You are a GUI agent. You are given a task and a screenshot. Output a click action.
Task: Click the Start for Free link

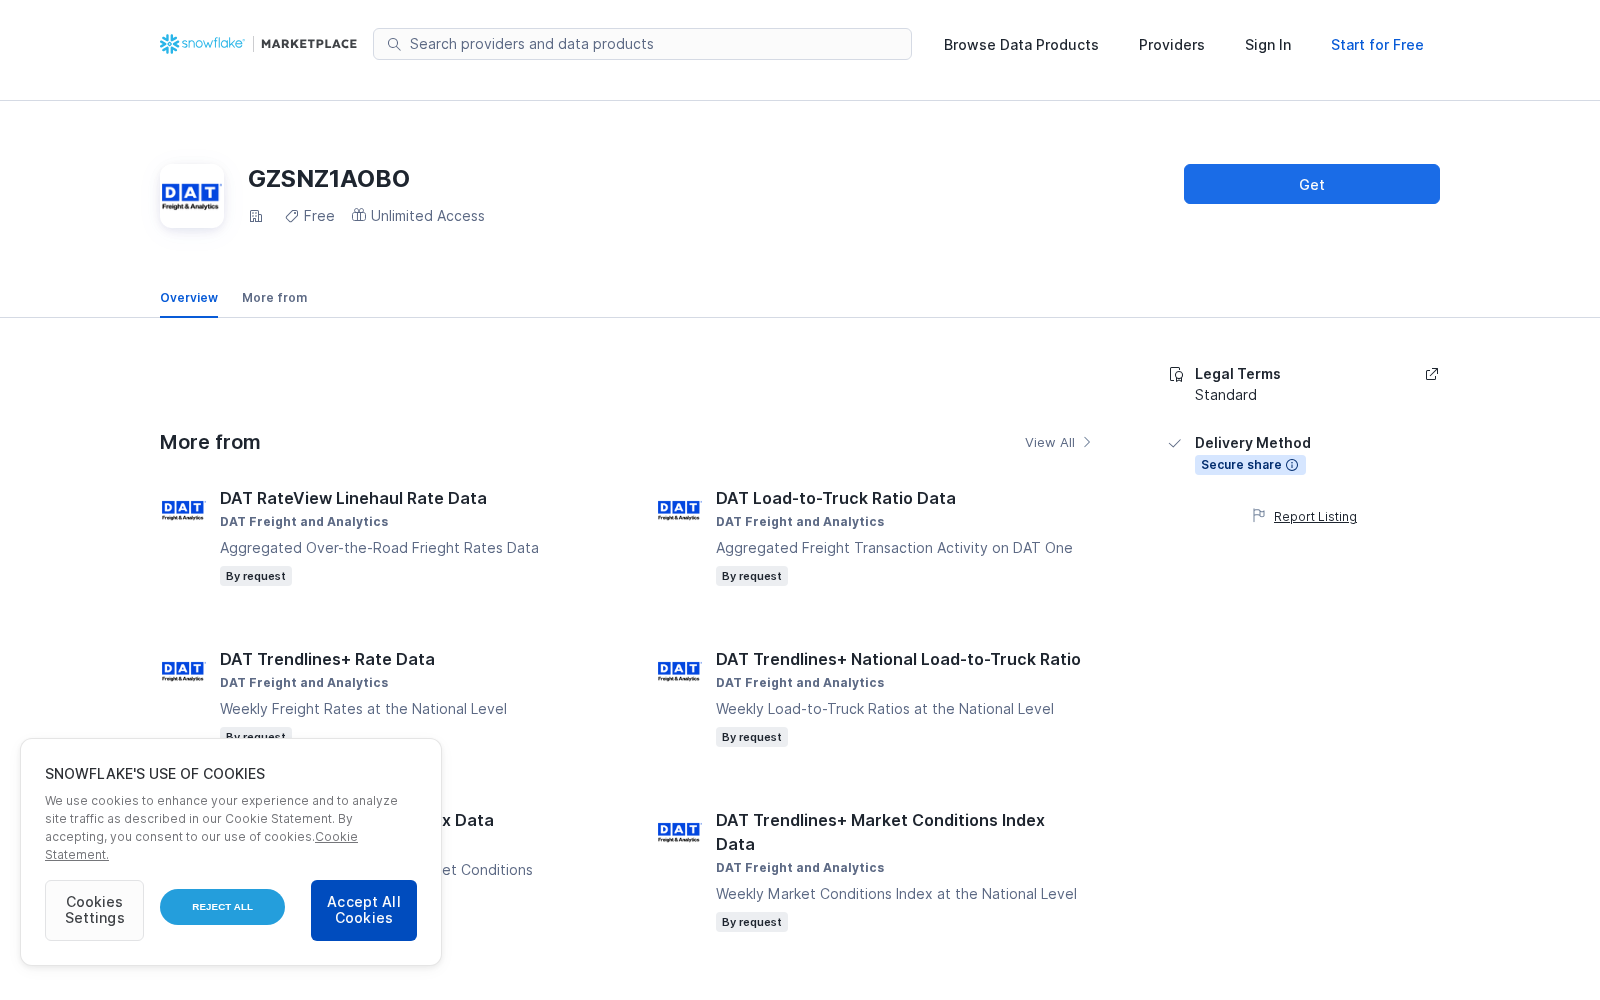[1377, 45]
